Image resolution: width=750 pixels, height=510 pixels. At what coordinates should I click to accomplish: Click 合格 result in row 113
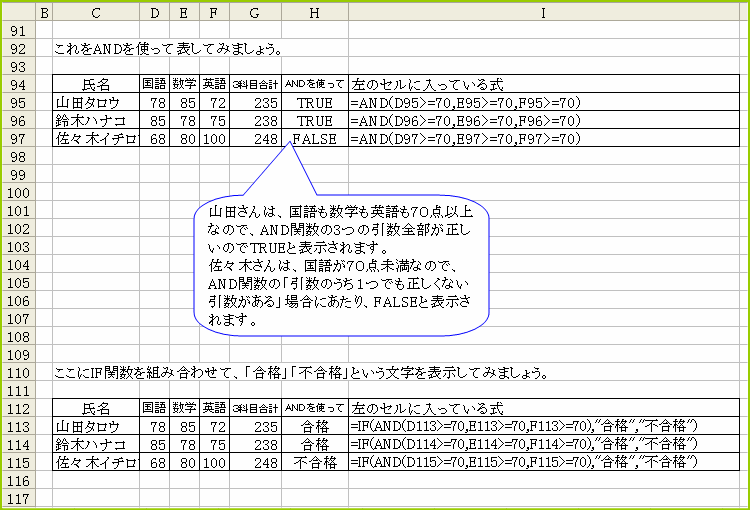(x=315, y=427)
